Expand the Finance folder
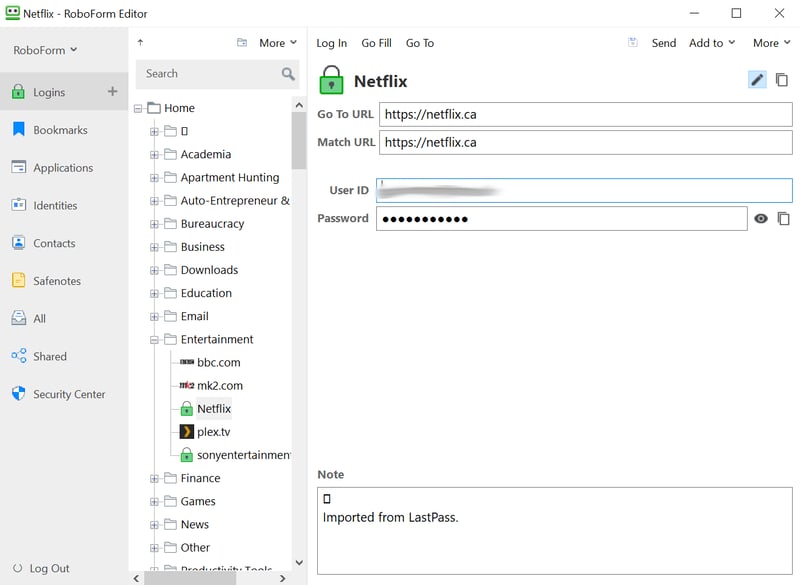This screenshot has height=585, width=800. (x=154, y=478)
